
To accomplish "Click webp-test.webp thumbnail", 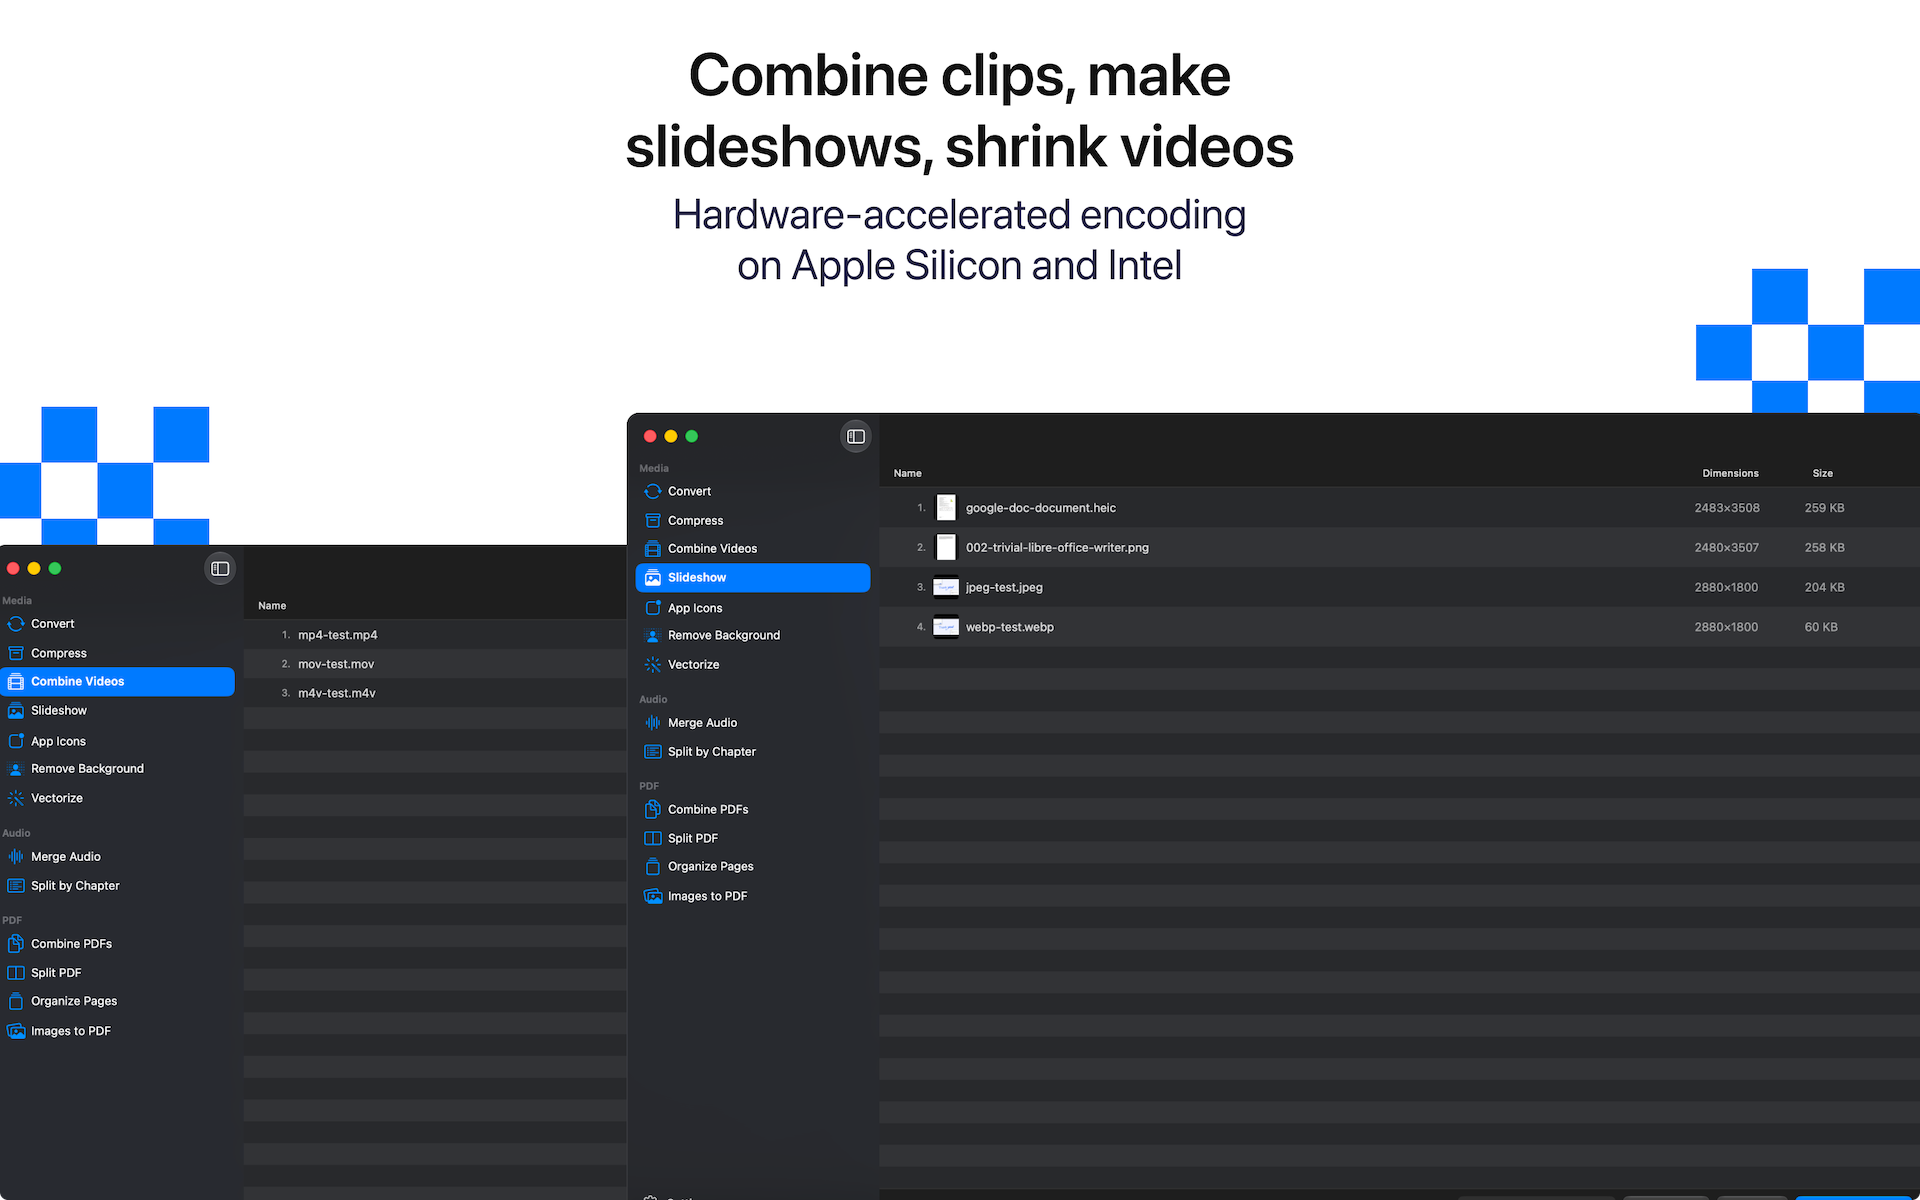I will (x=946, y=627).
